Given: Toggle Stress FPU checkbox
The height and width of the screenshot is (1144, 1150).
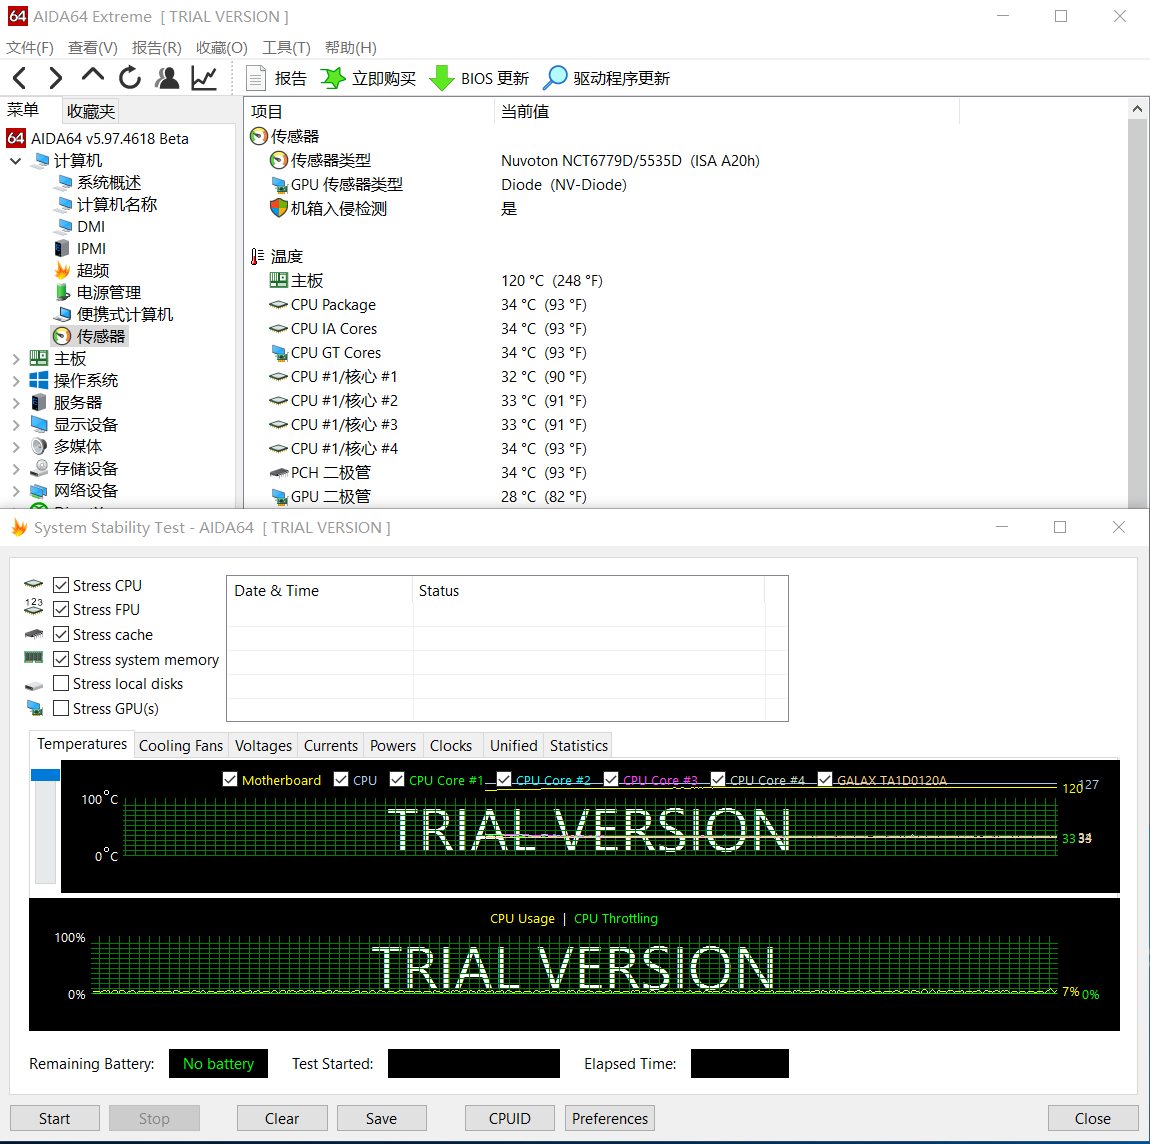Looking at the screenshot, I should [62, 609].
